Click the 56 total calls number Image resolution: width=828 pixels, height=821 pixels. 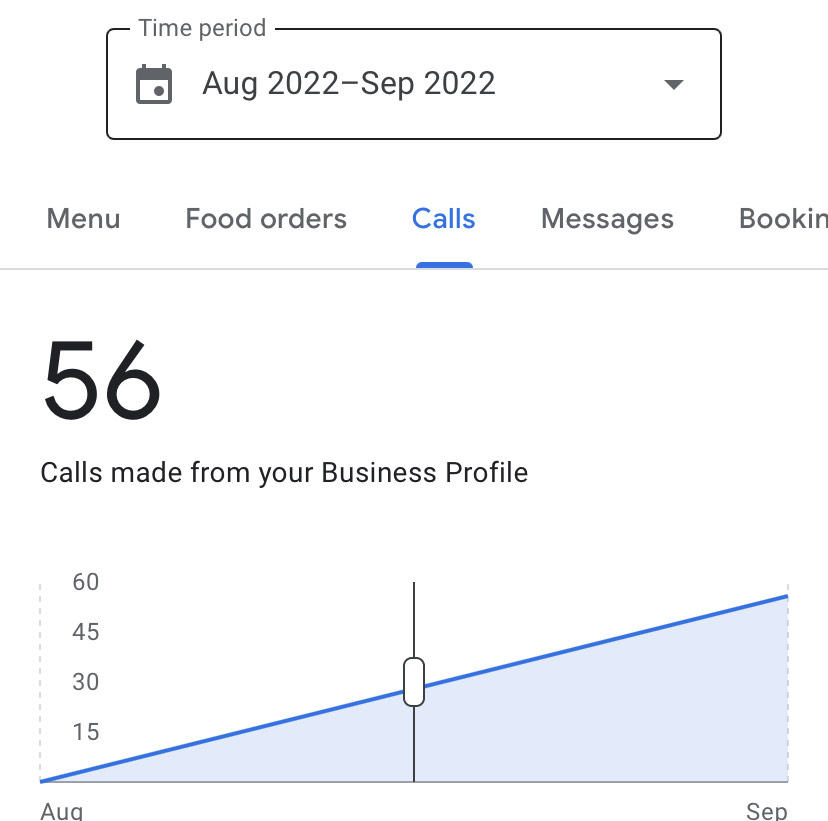pos(101,380)
